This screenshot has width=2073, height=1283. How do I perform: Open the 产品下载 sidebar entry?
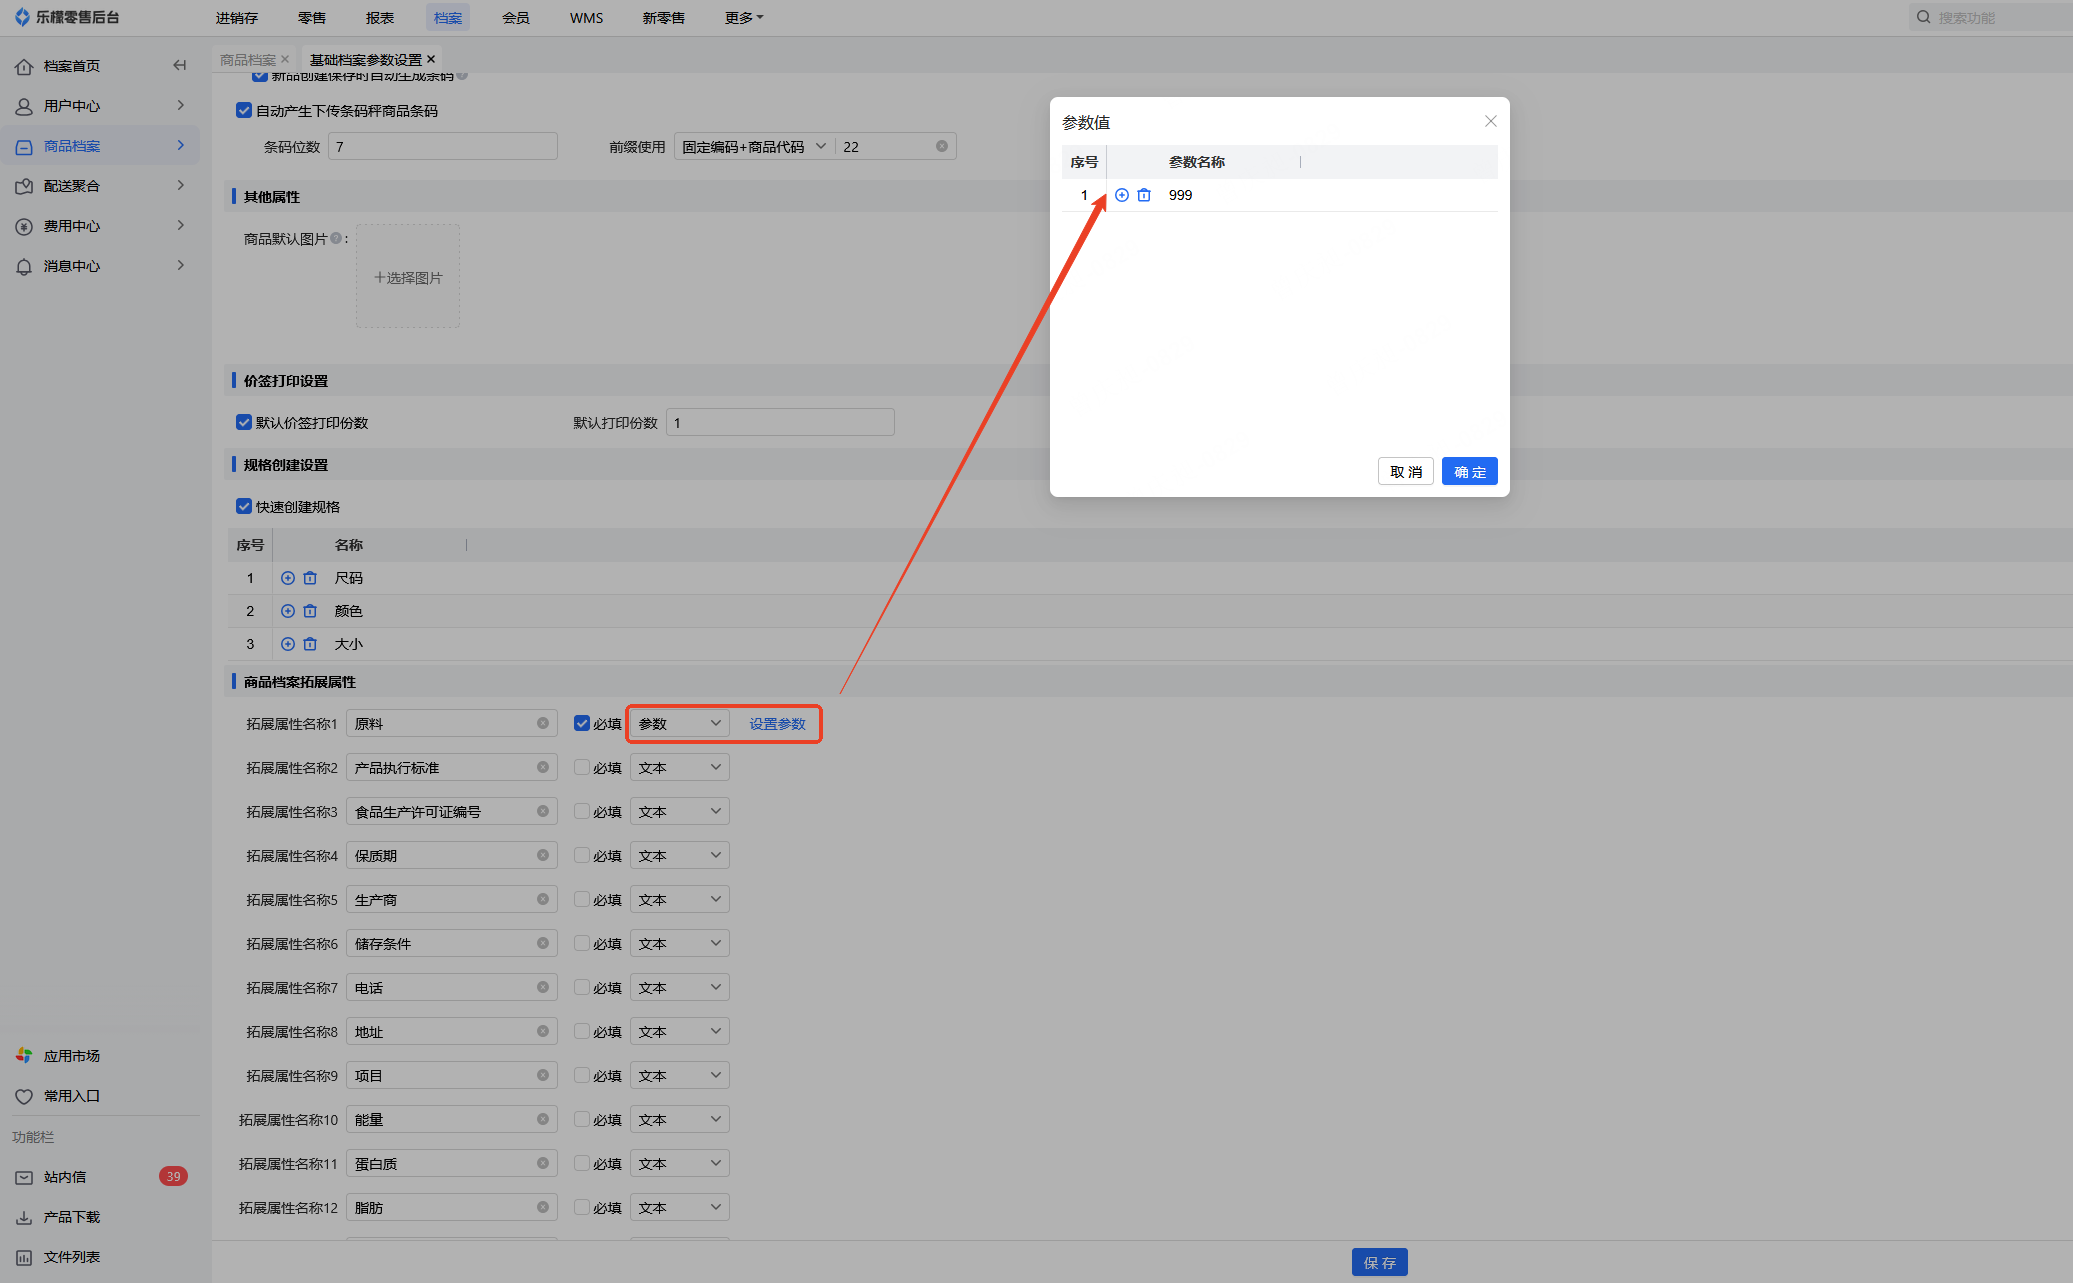[72, 1217]
